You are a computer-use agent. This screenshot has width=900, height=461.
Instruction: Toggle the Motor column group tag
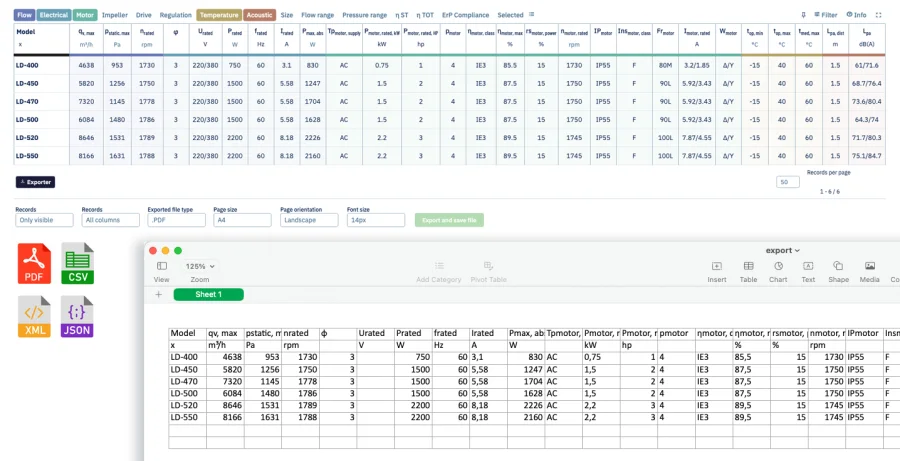[86, 15]
